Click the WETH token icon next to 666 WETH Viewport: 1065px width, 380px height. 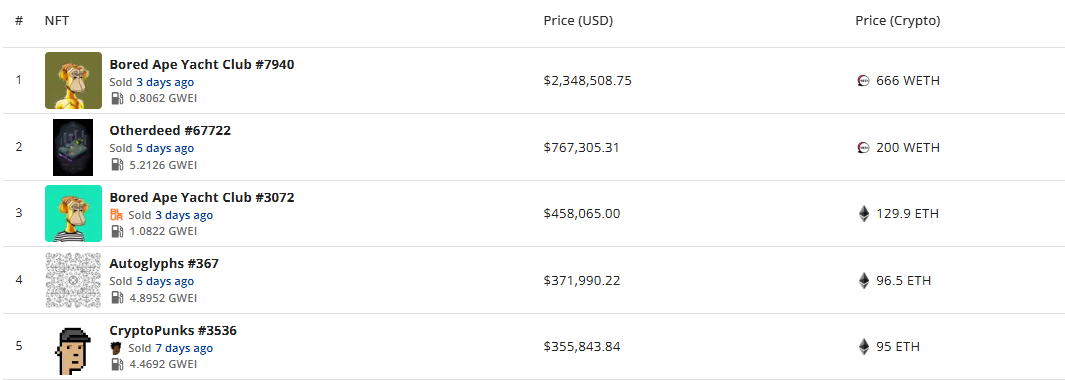tap(863, 81)
